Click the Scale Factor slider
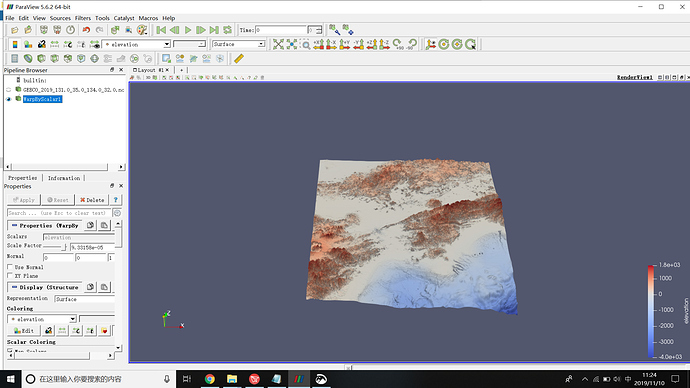This screenshot has width=690, height=388. click(x=55, y=247)
